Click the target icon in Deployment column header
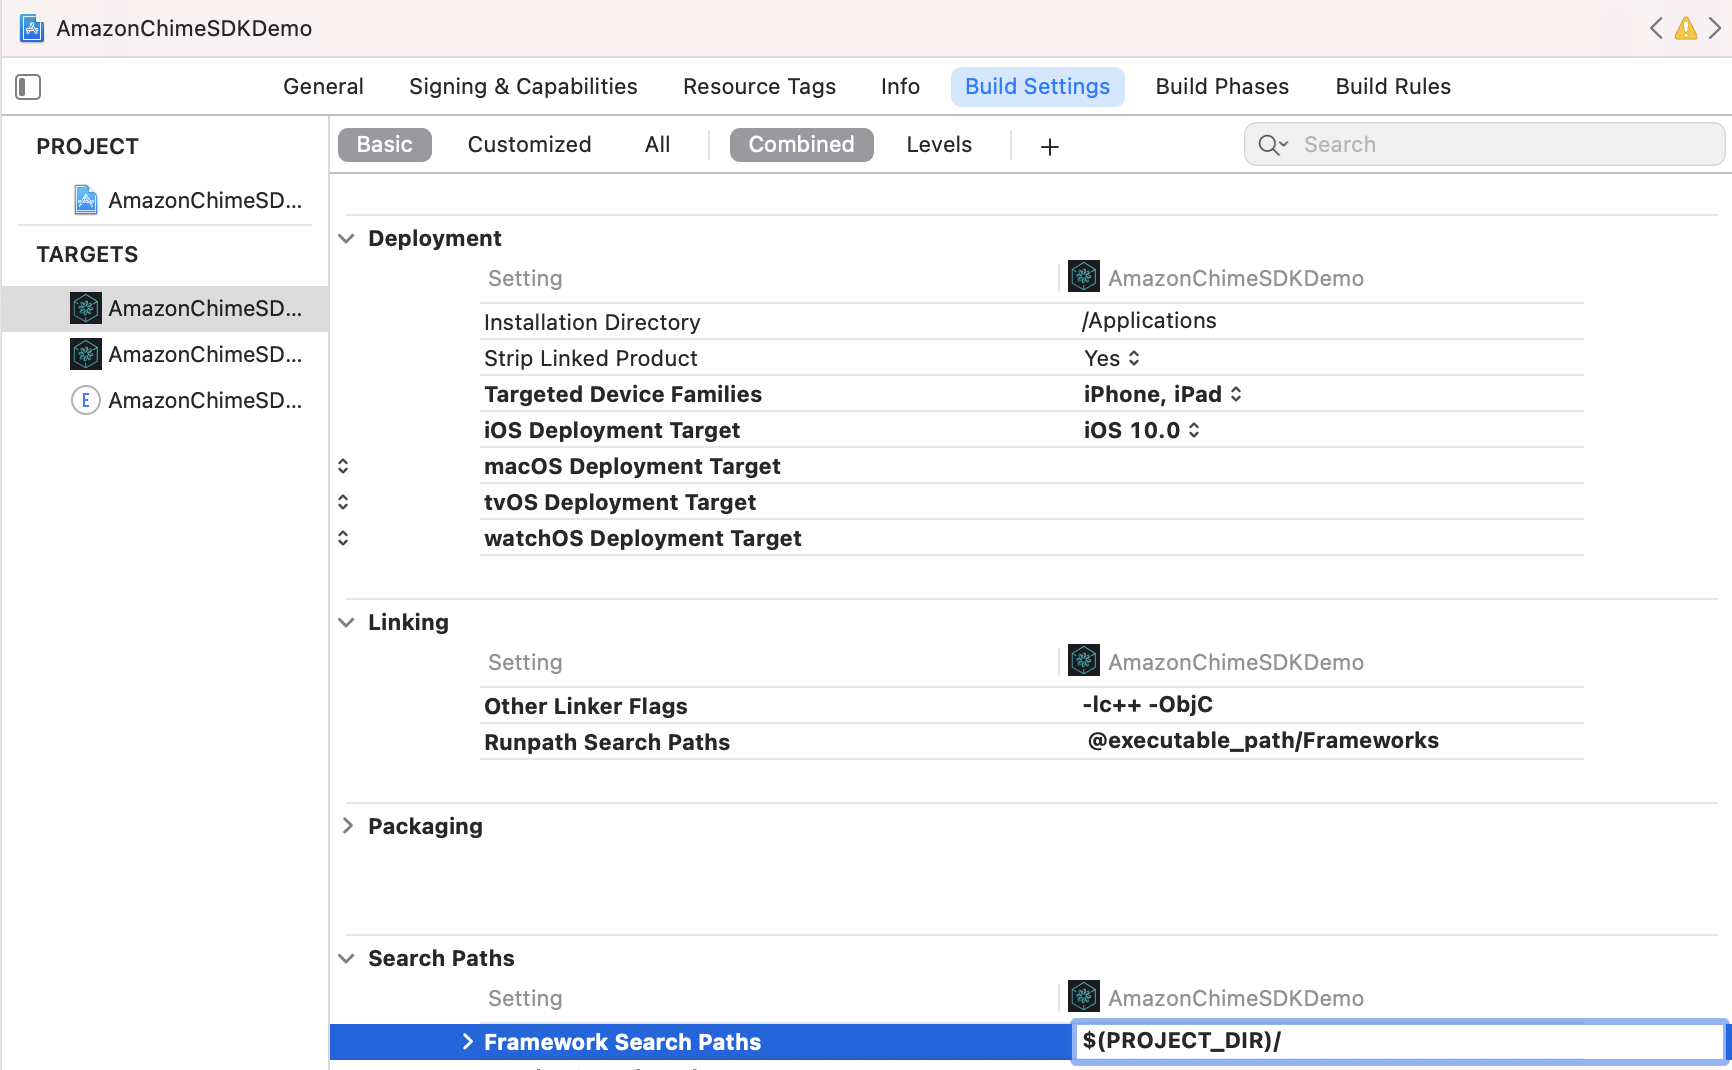Image resolution: width=1732 pixels, height=1070 pixels. (1084, 277)
